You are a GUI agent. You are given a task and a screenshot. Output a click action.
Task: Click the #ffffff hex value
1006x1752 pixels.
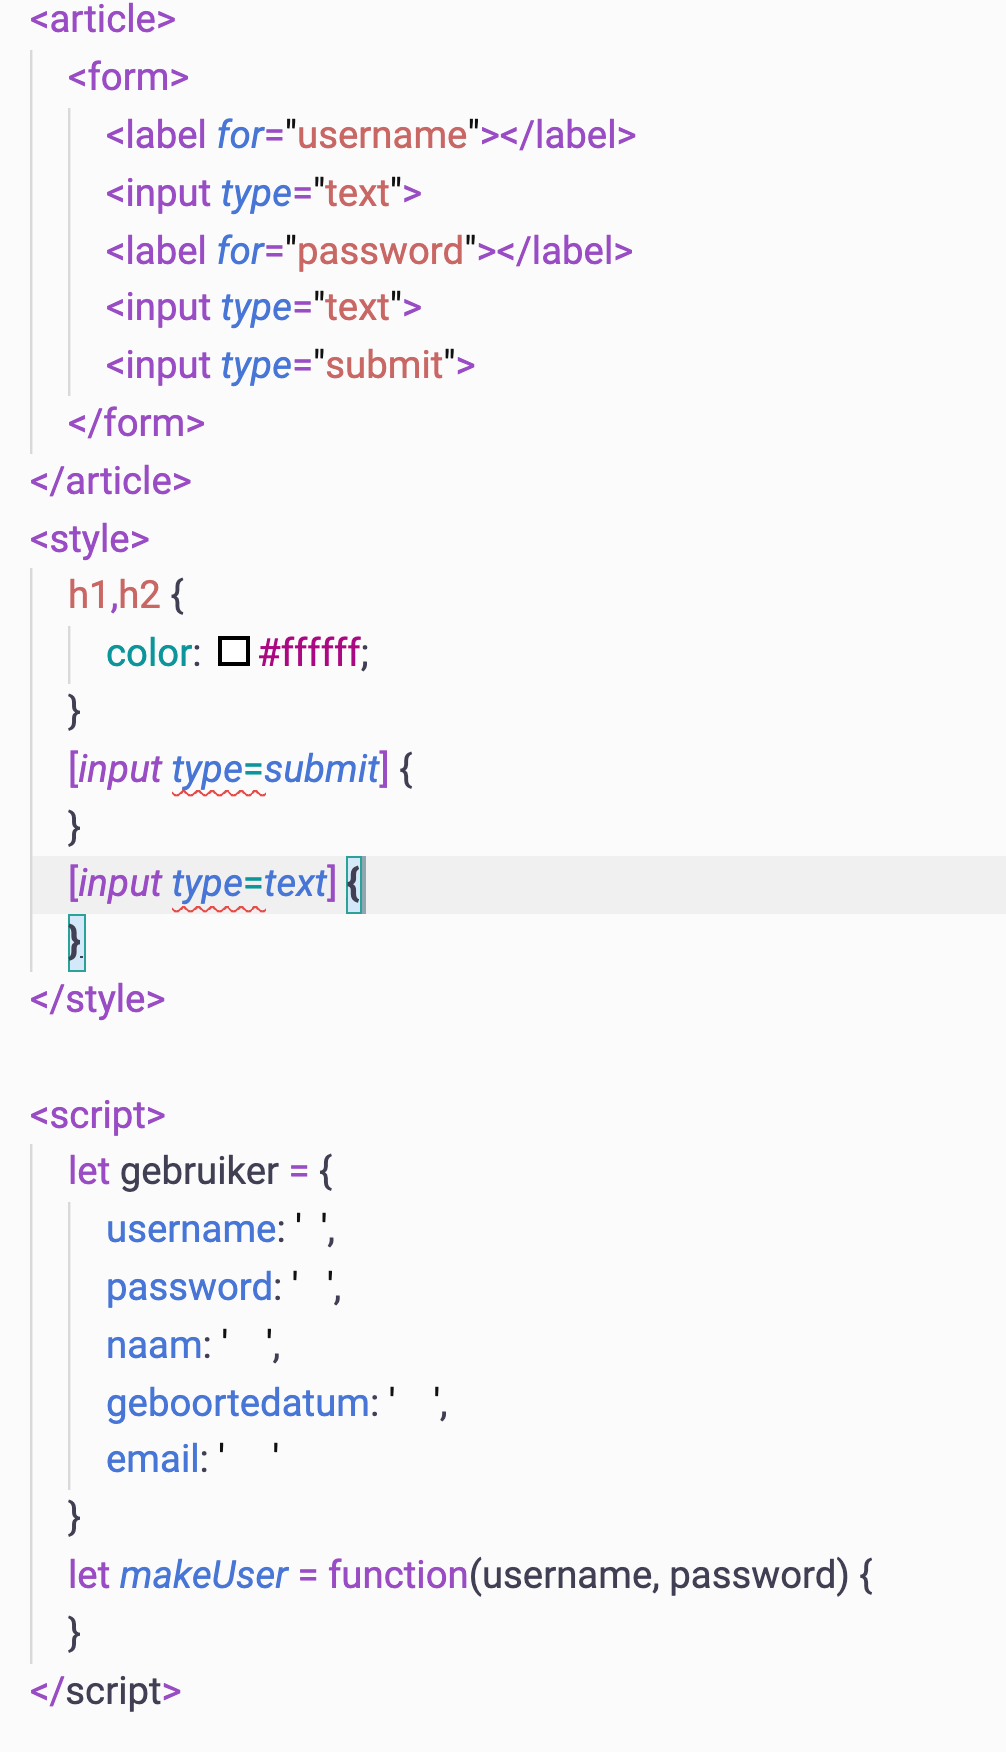[x=309, y=653]
